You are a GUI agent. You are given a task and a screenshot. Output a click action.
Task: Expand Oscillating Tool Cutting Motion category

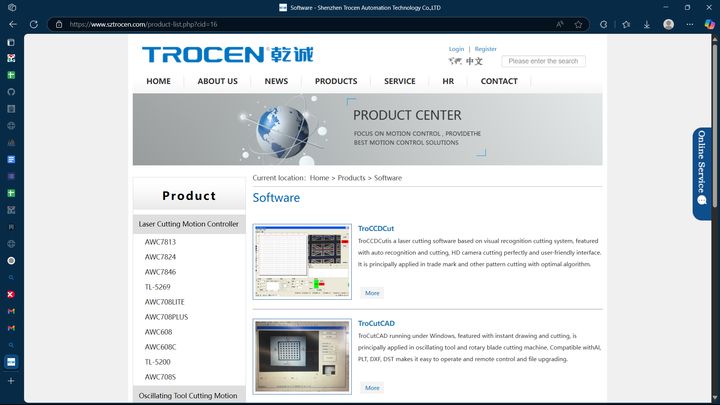189,395
